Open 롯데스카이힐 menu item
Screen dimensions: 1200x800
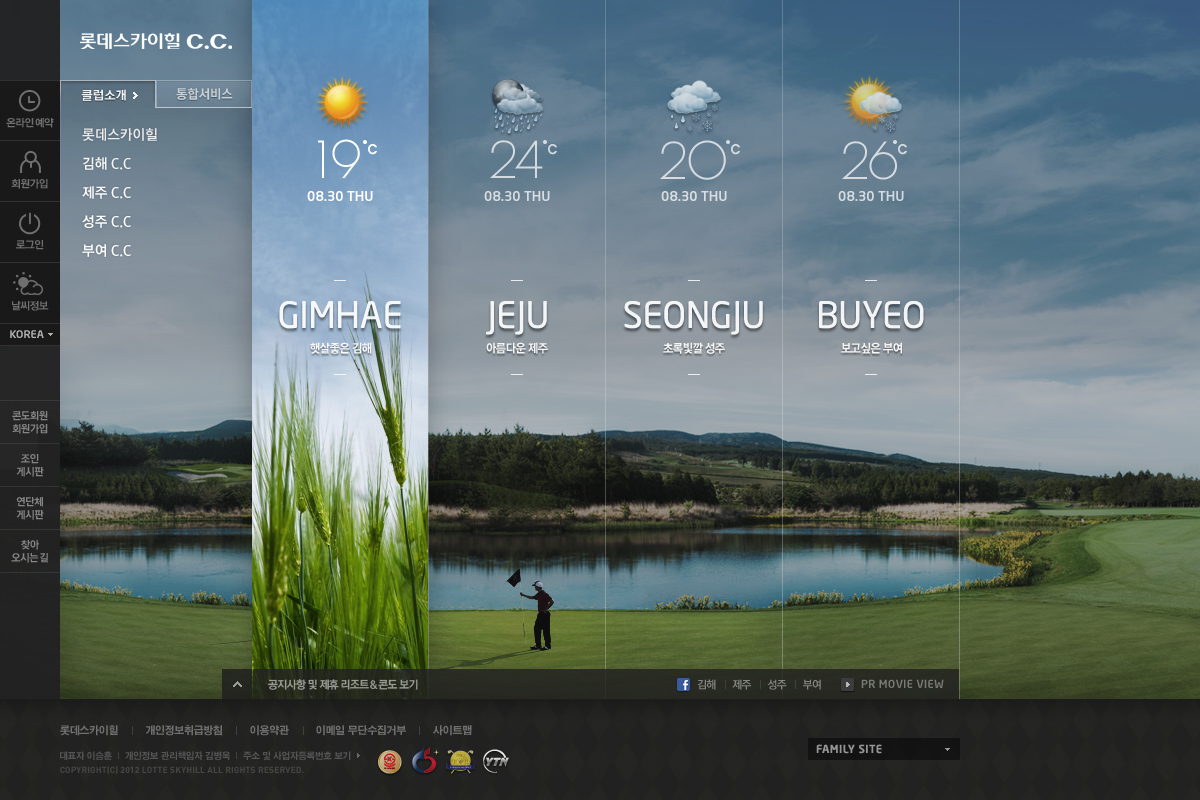pyautogui.click(x=120, y=134)
